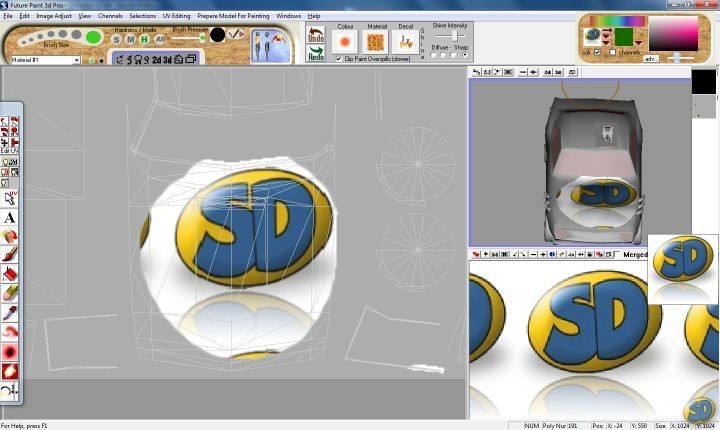Open the Channels menu
This screenshot has width=720, height=430.
[x=110, y=16]
